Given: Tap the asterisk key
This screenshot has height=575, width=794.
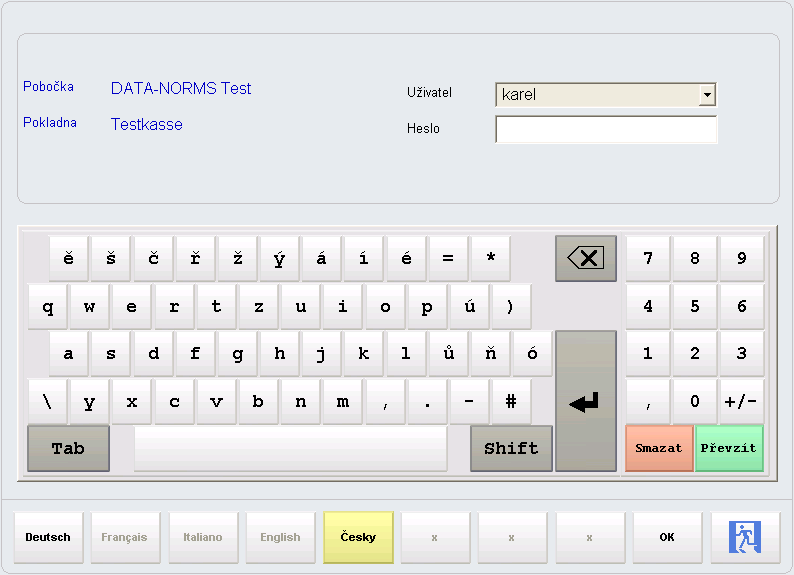Looking at the screenshot, I should click(491, 258).
